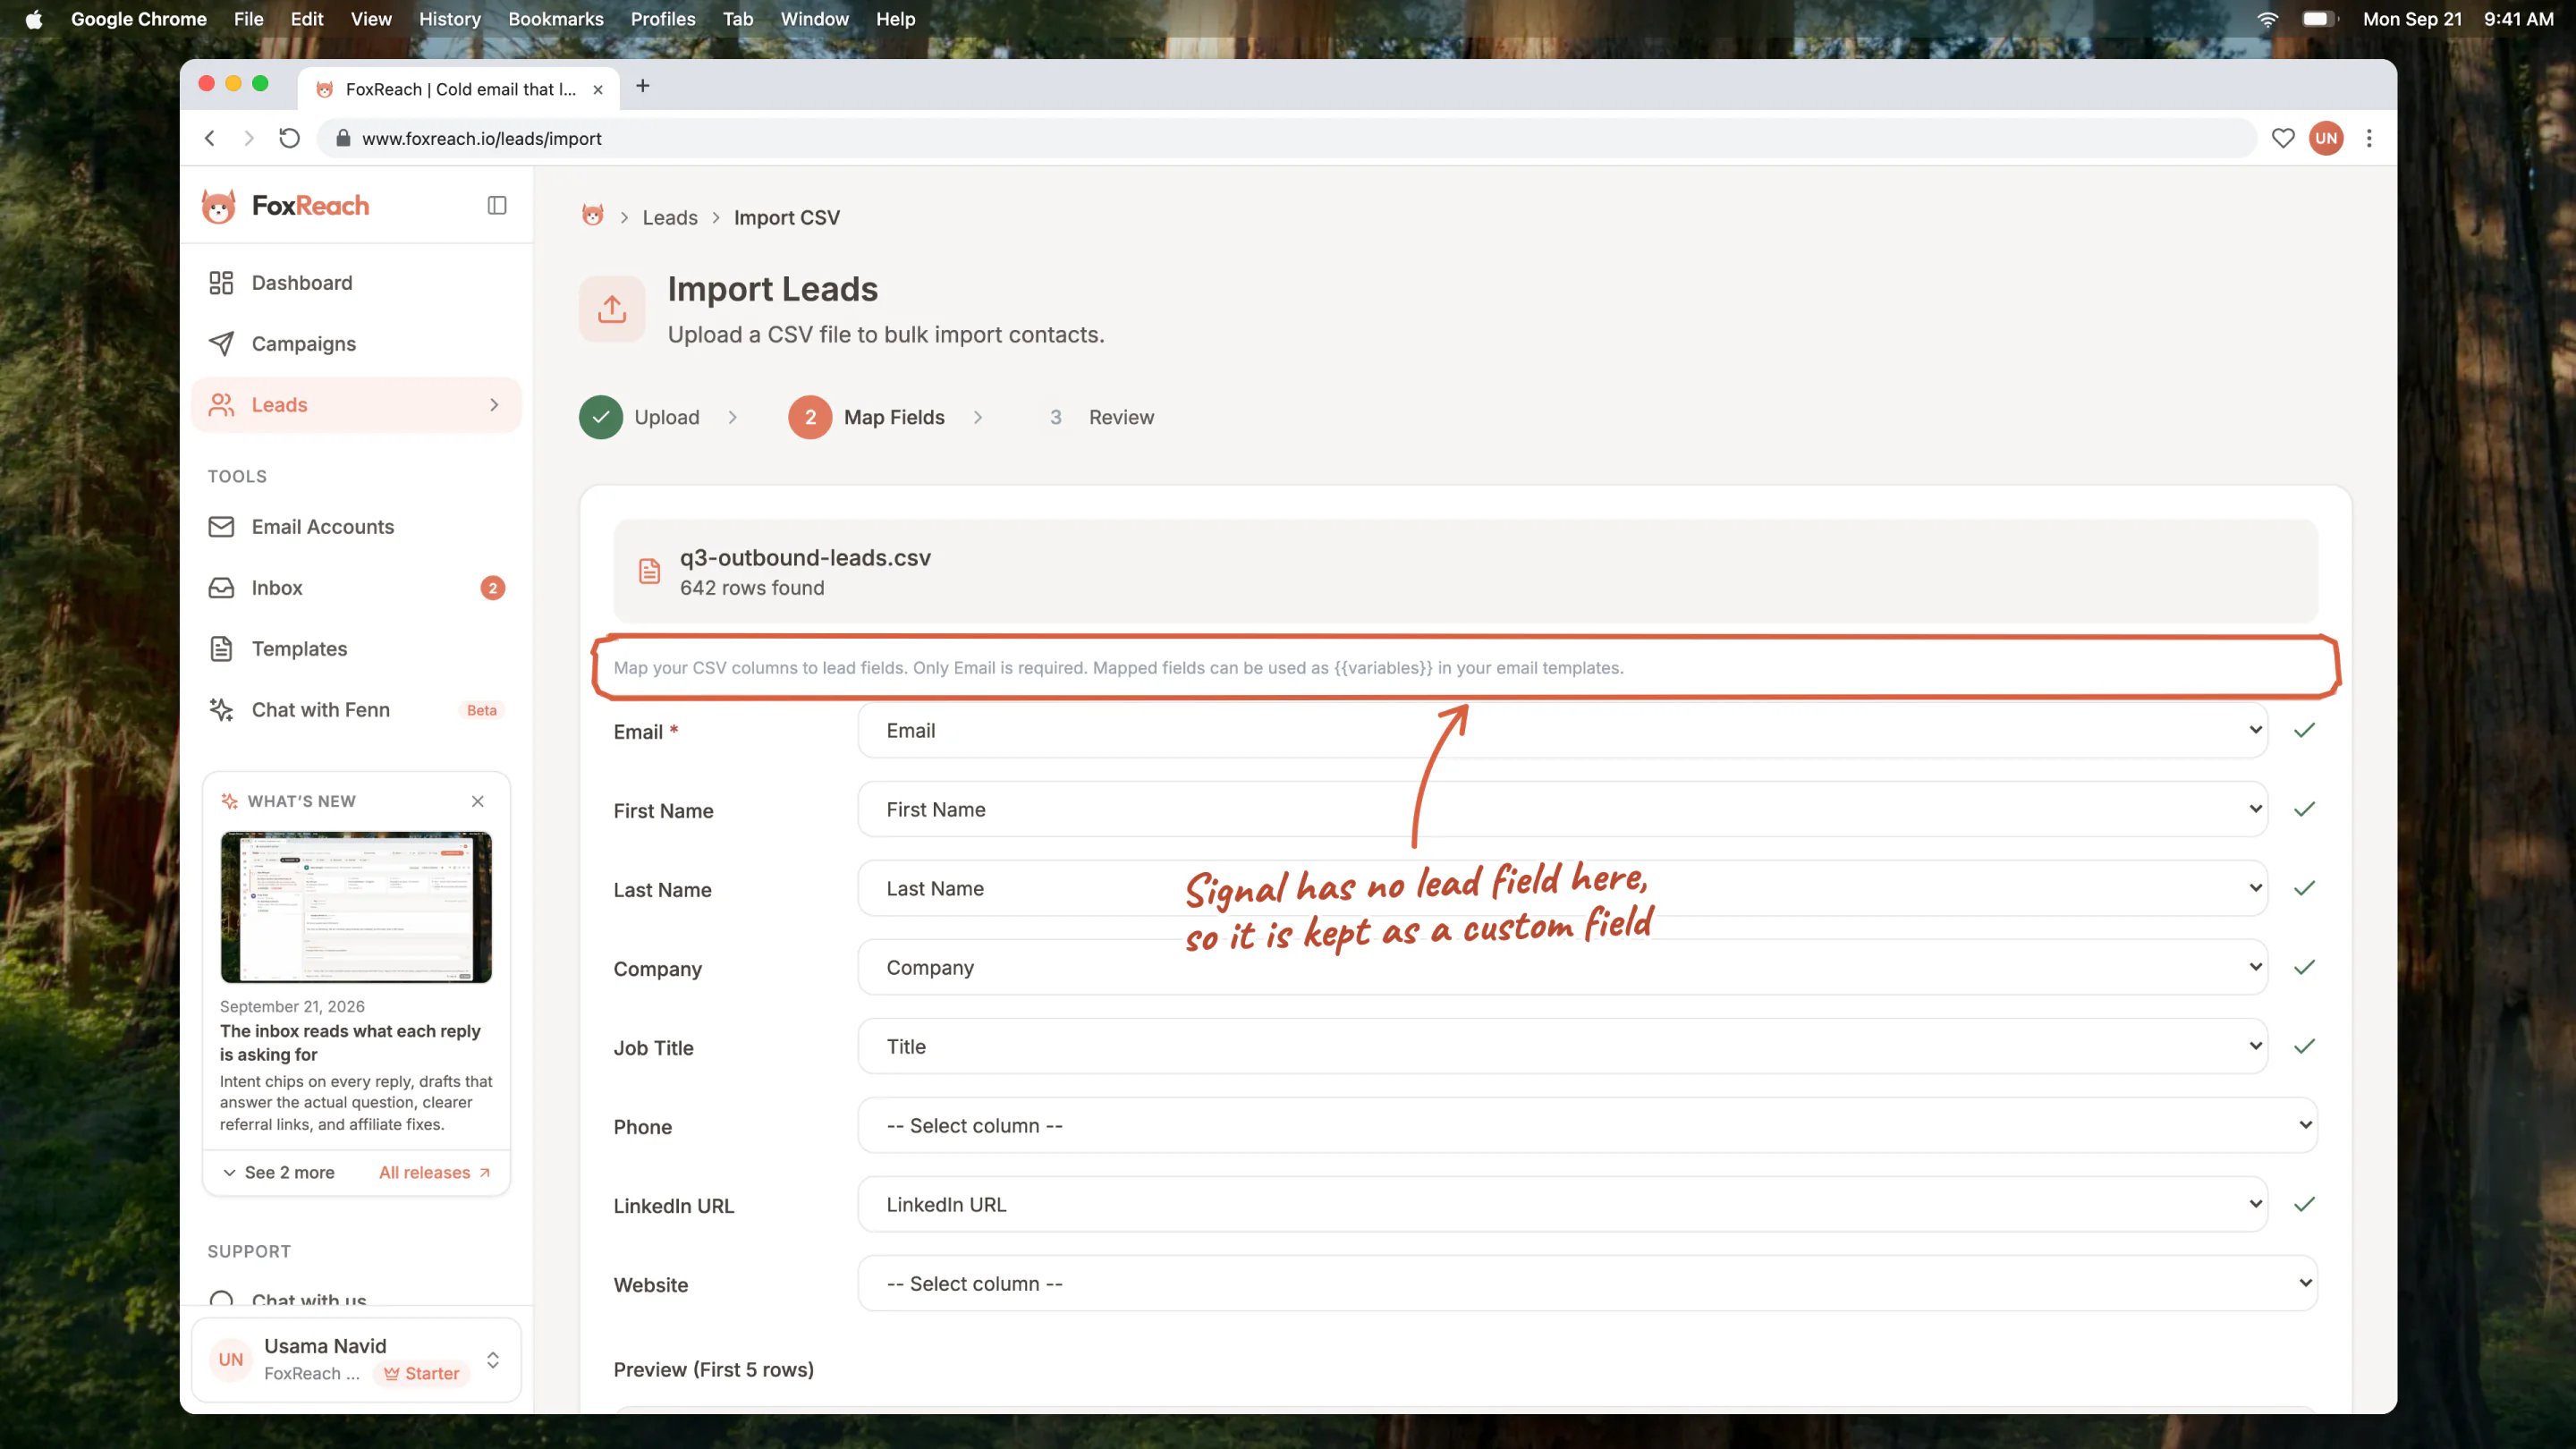The width and height of the screenshot is (2576, 1449).
Task: Open Email Accounts tool
Action: (x=356, y=527)
